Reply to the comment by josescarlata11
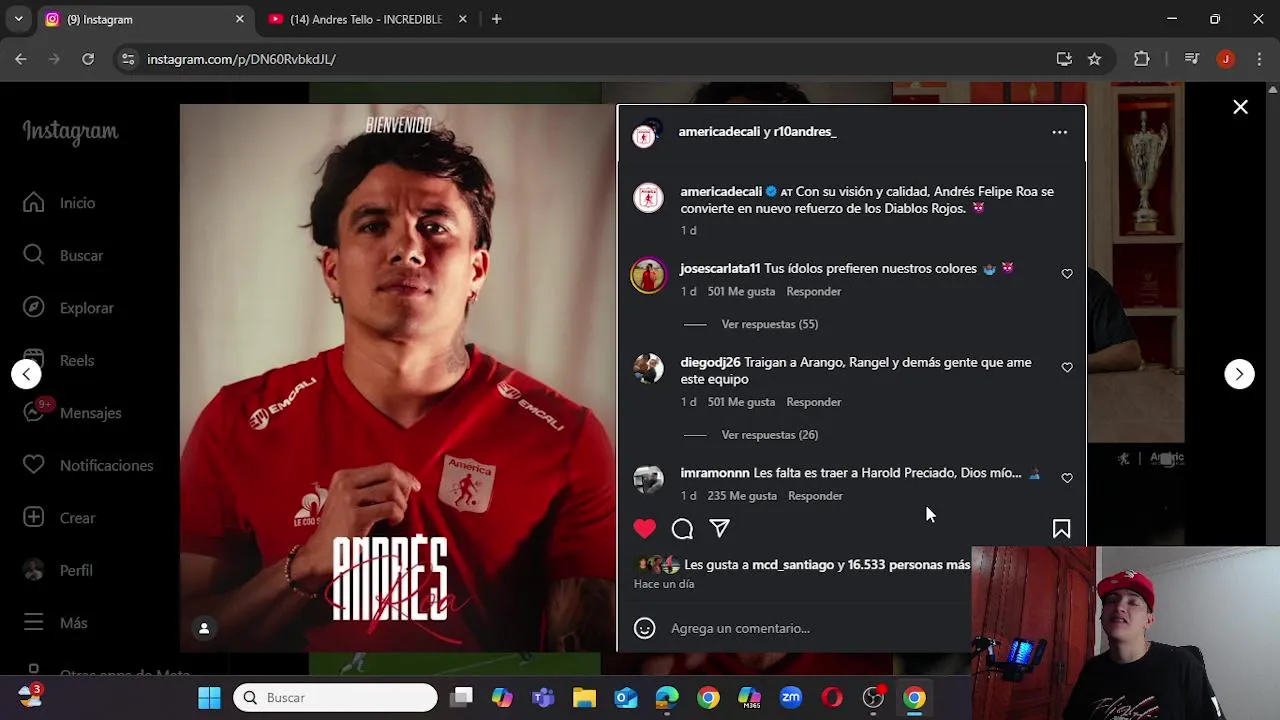Viewport: 1280px width, 720px height. 813,291
